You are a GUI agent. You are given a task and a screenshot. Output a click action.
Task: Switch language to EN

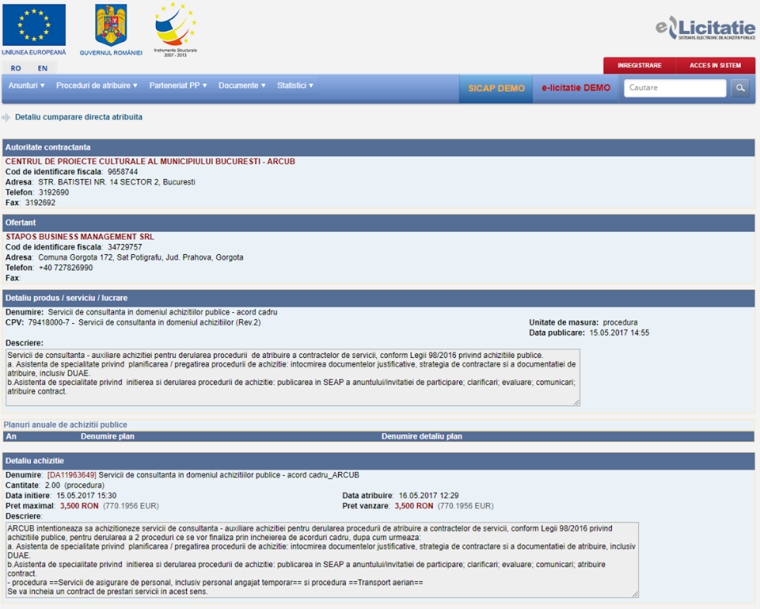(43, 68)
